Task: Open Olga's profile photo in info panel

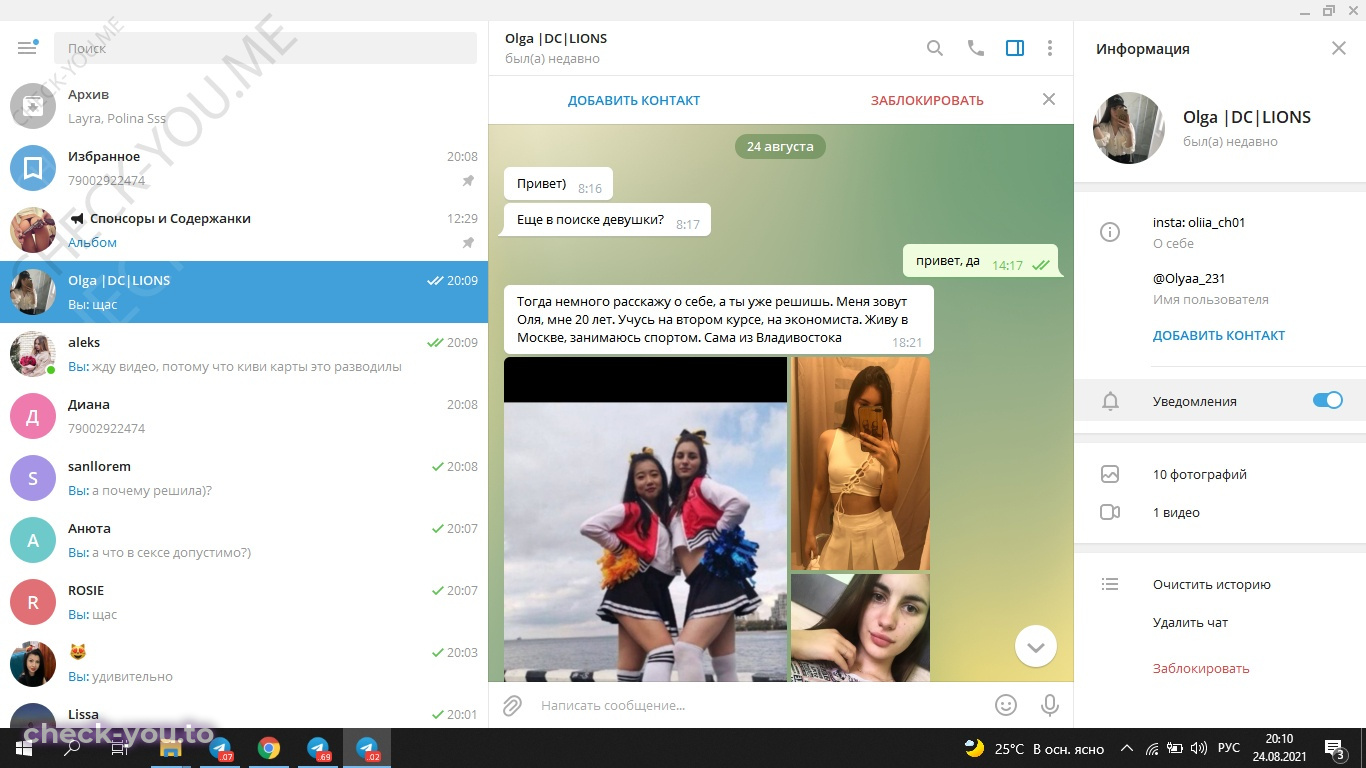Action: click(1129, 128)
